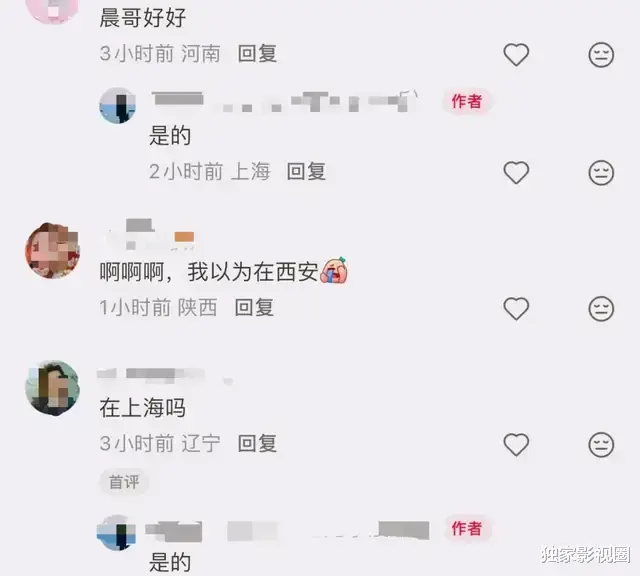Open username of the 西安 commenter

tap(150, 235)
